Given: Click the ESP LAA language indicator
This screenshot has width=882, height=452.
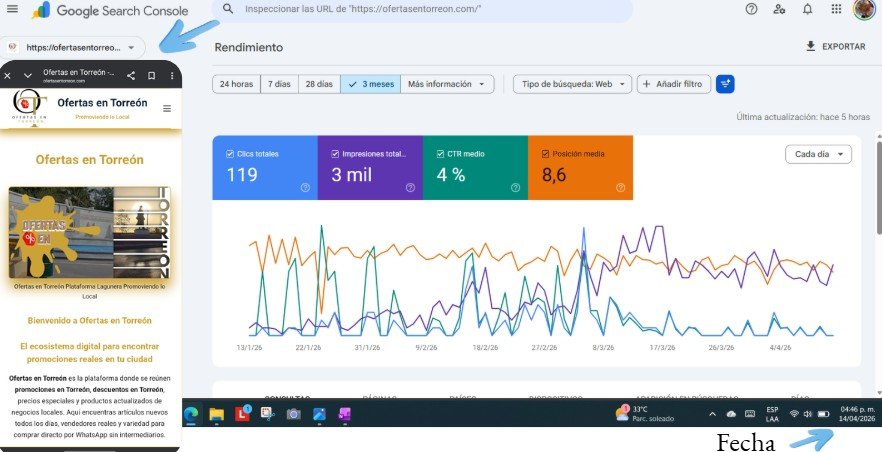Looking at the screenshot, I should (772, 414).
